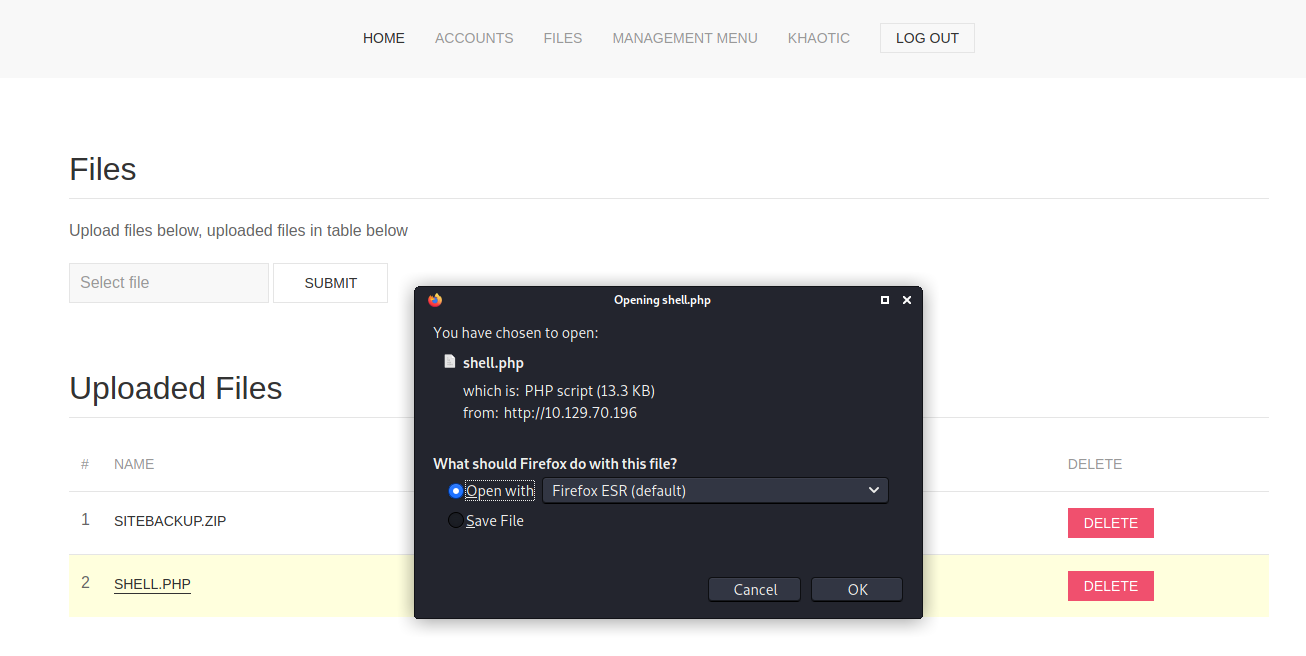Viewport: 1306px width, 656px height.
Task: Click the LOG OUT button
Action: click(x=927, y=38)
